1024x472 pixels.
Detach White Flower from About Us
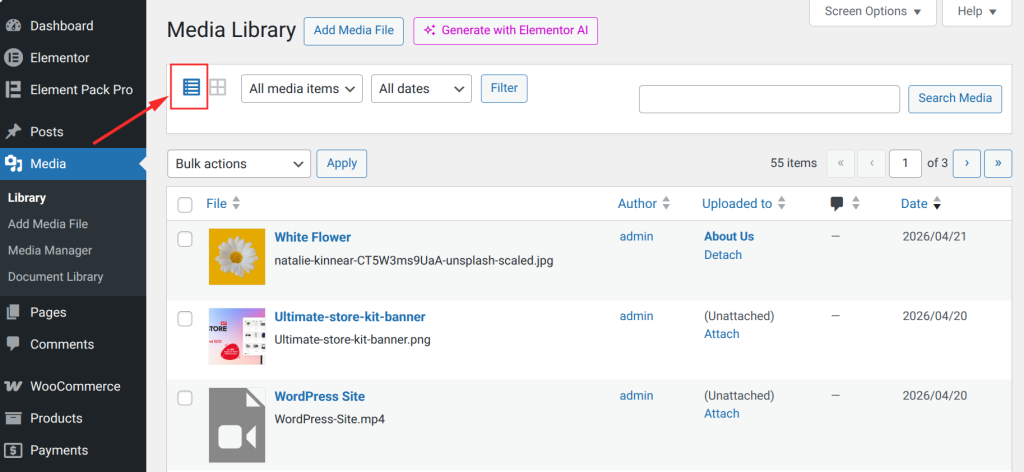(x=723, y=255)
